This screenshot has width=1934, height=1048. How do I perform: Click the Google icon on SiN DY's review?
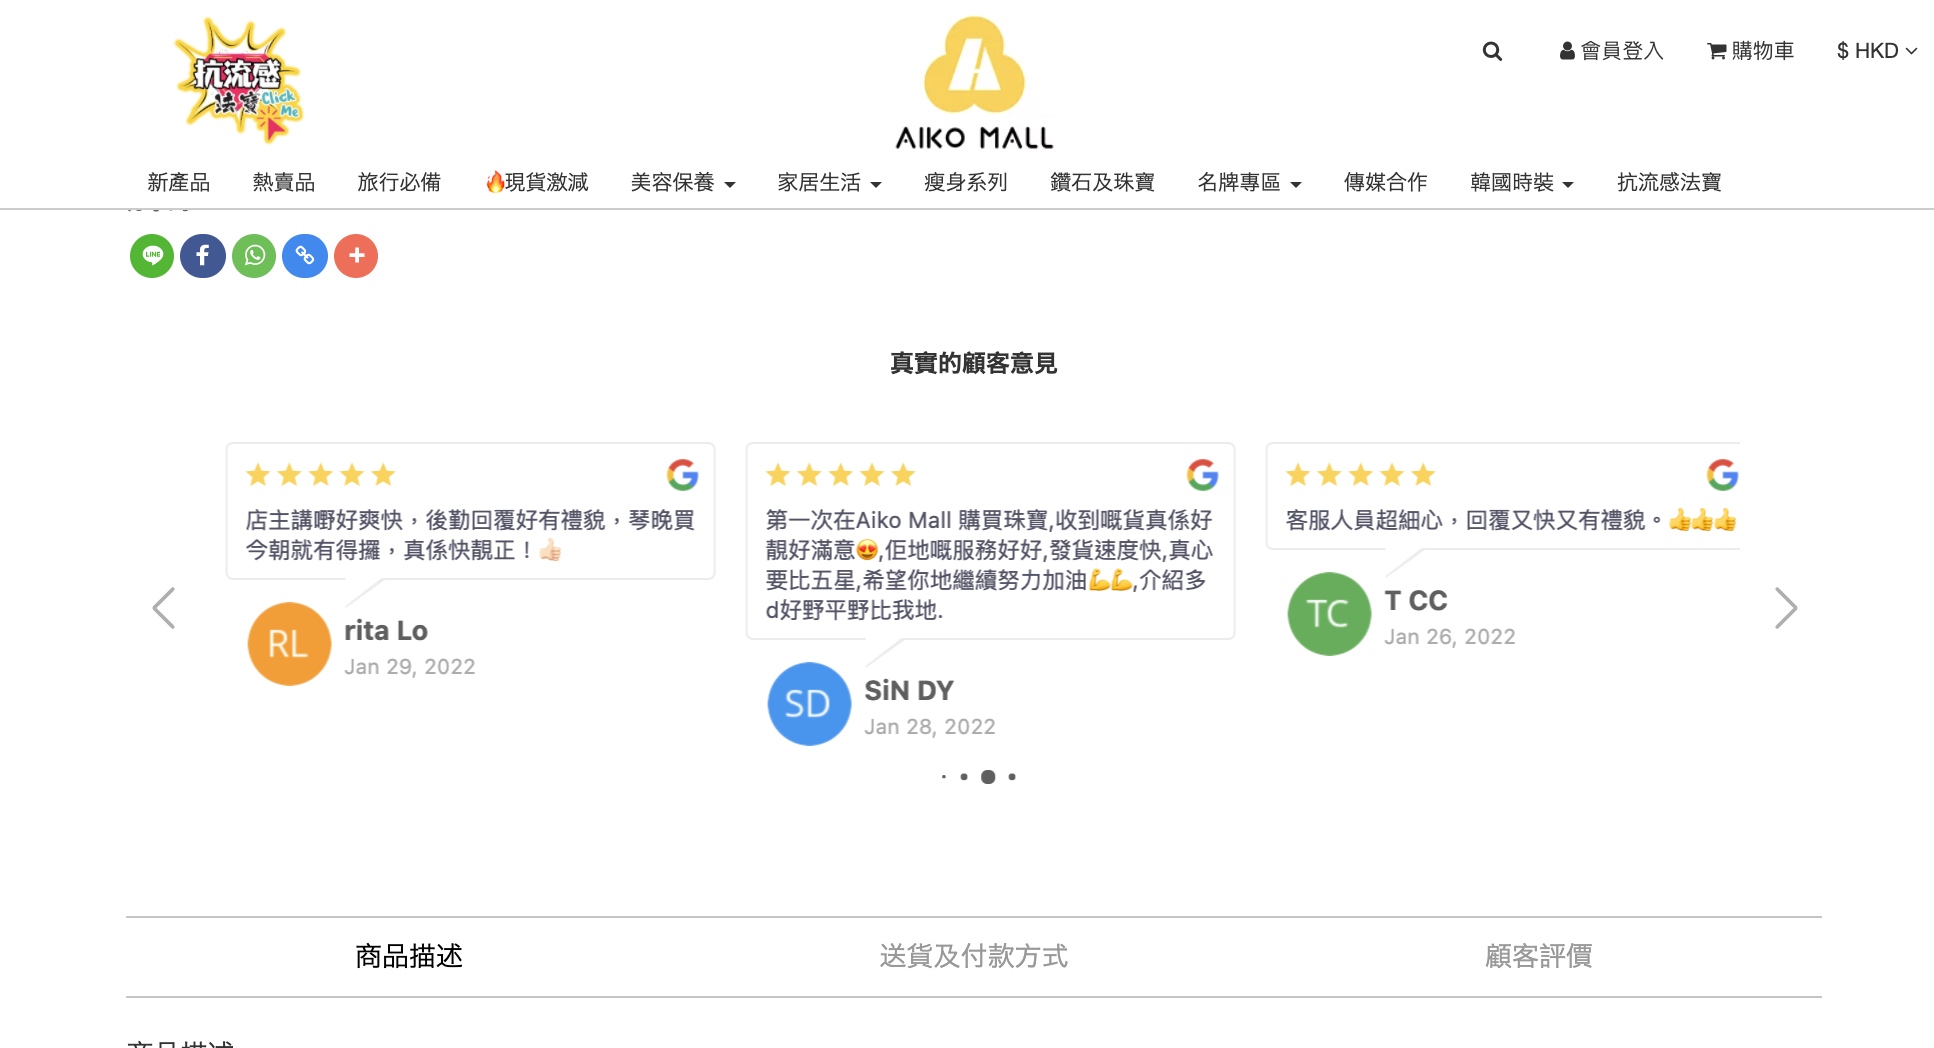[x=1202, y=475]
